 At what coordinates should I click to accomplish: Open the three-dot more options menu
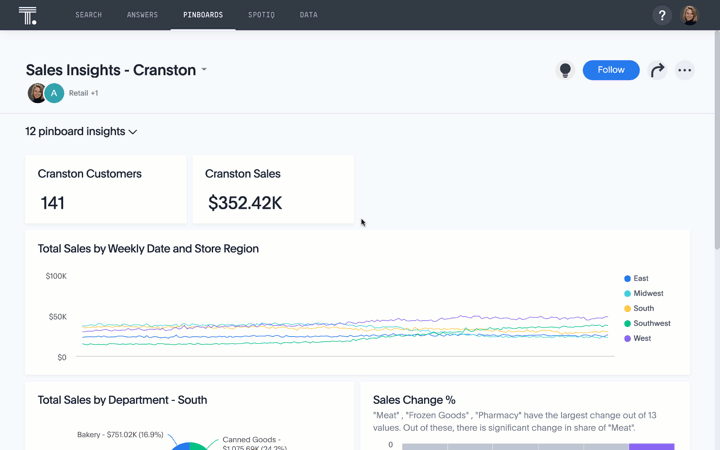click(684, 70)
